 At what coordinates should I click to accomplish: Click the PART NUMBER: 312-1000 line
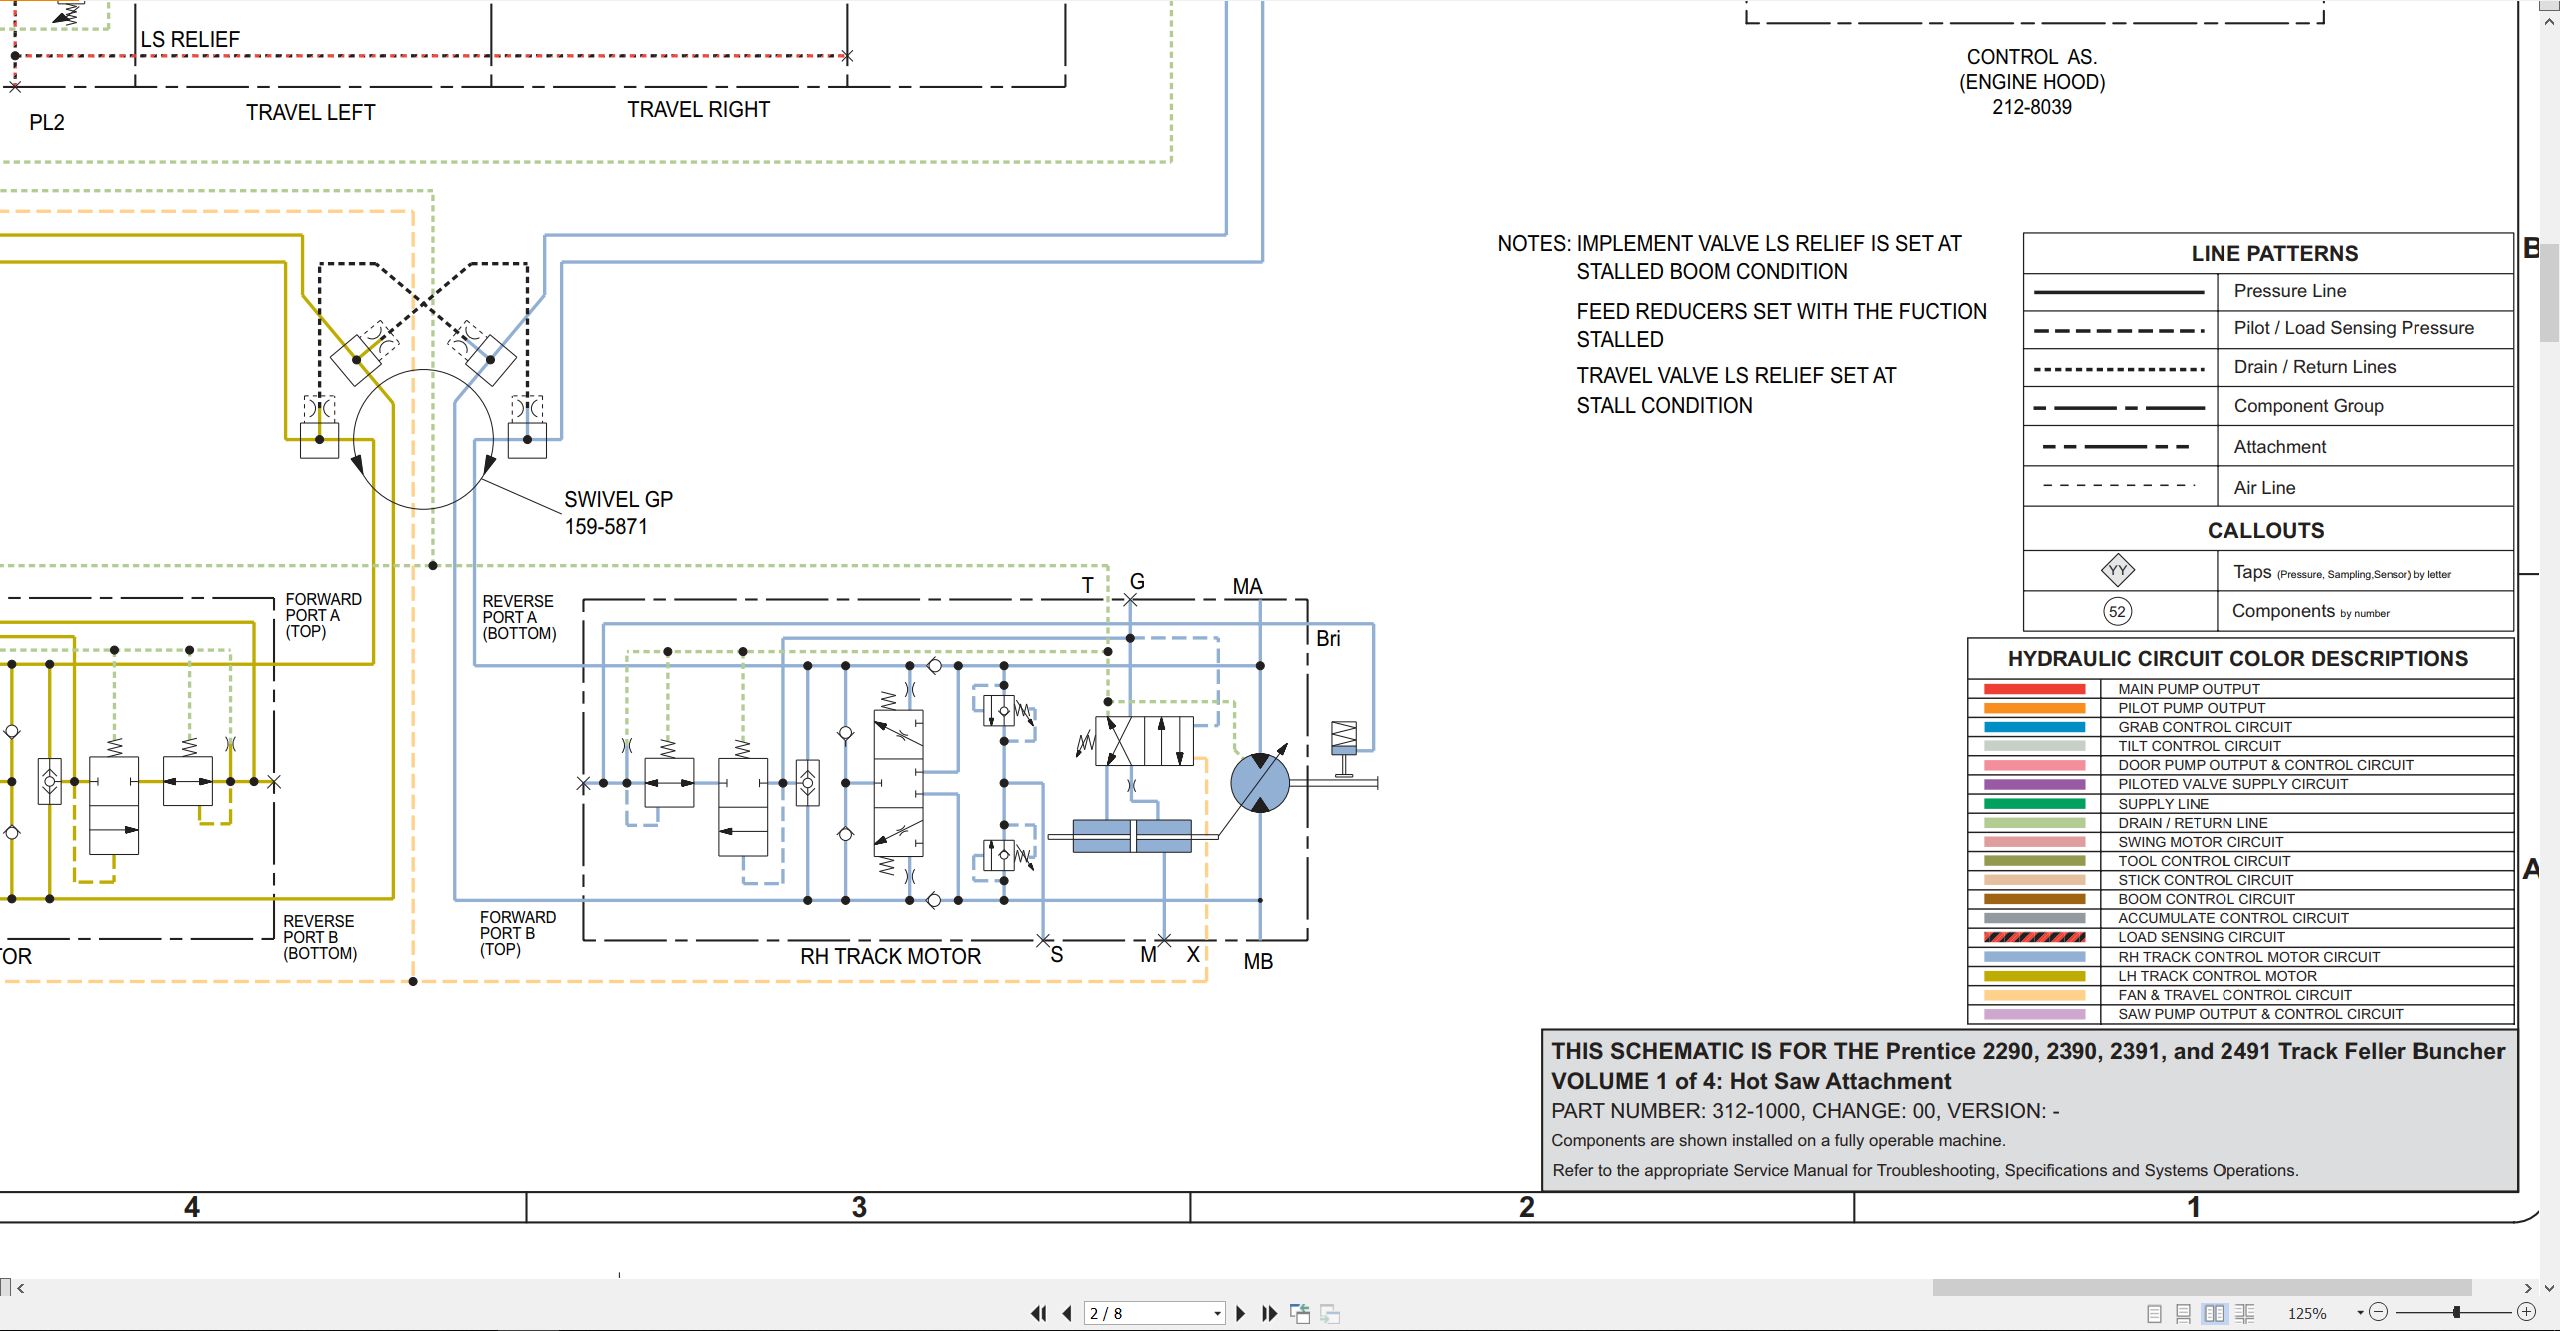pyautogui.click(x=1805, y=1111)
